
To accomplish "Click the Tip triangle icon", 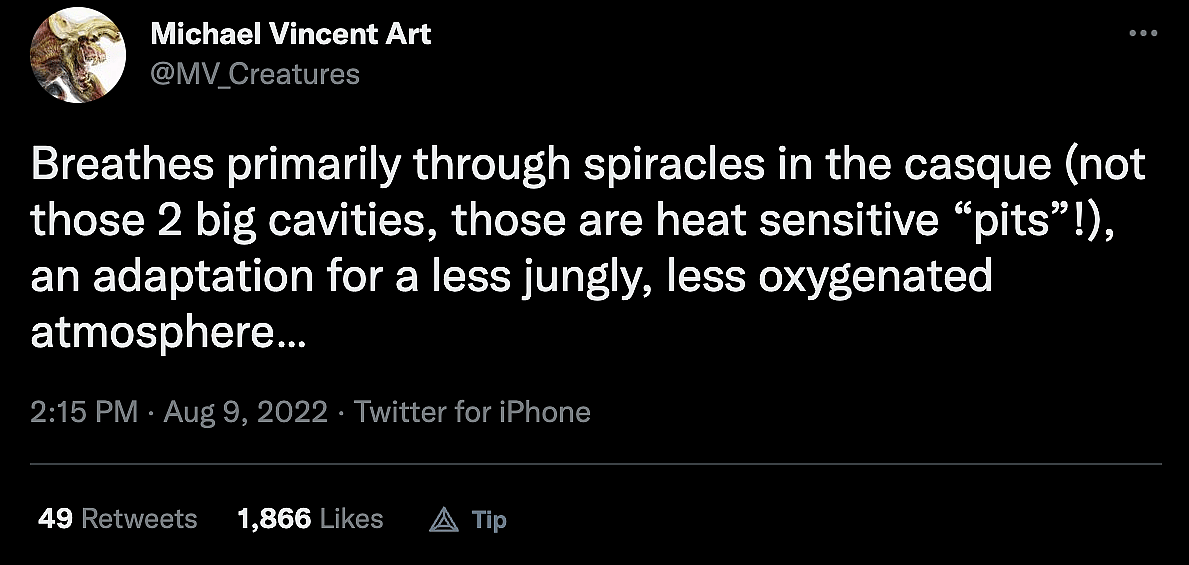I will tap(442, 520).
